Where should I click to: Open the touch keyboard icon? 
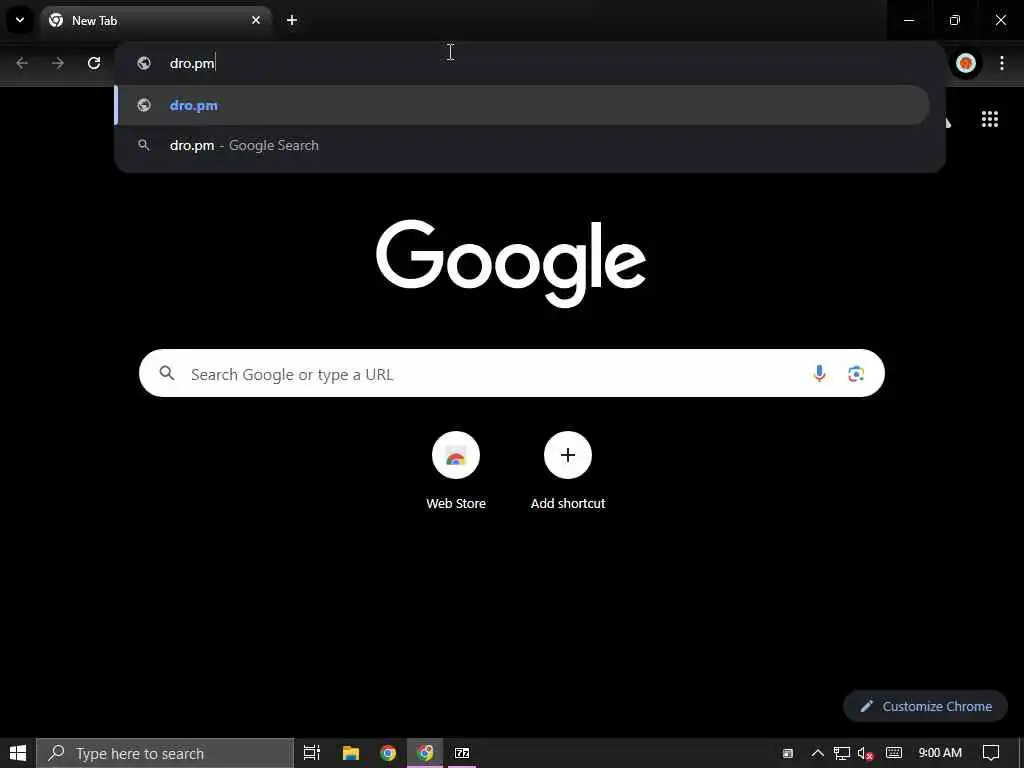[894, 753]
